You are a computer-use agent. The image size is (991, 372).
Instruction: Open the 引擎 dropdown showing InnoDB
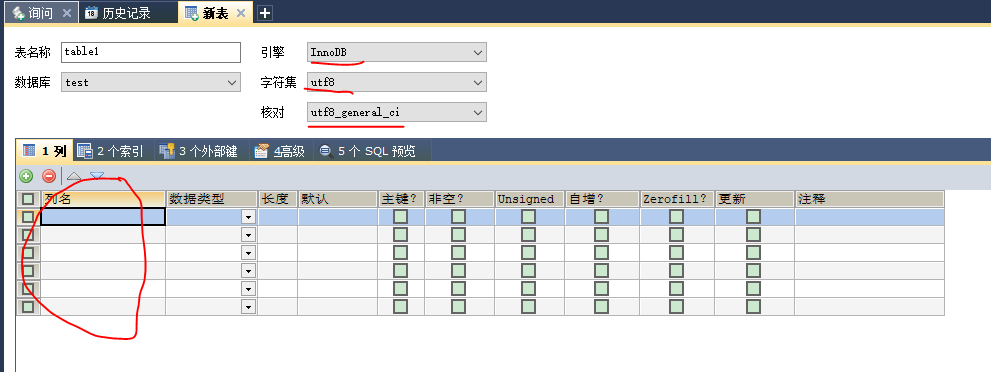coord(397,52)
